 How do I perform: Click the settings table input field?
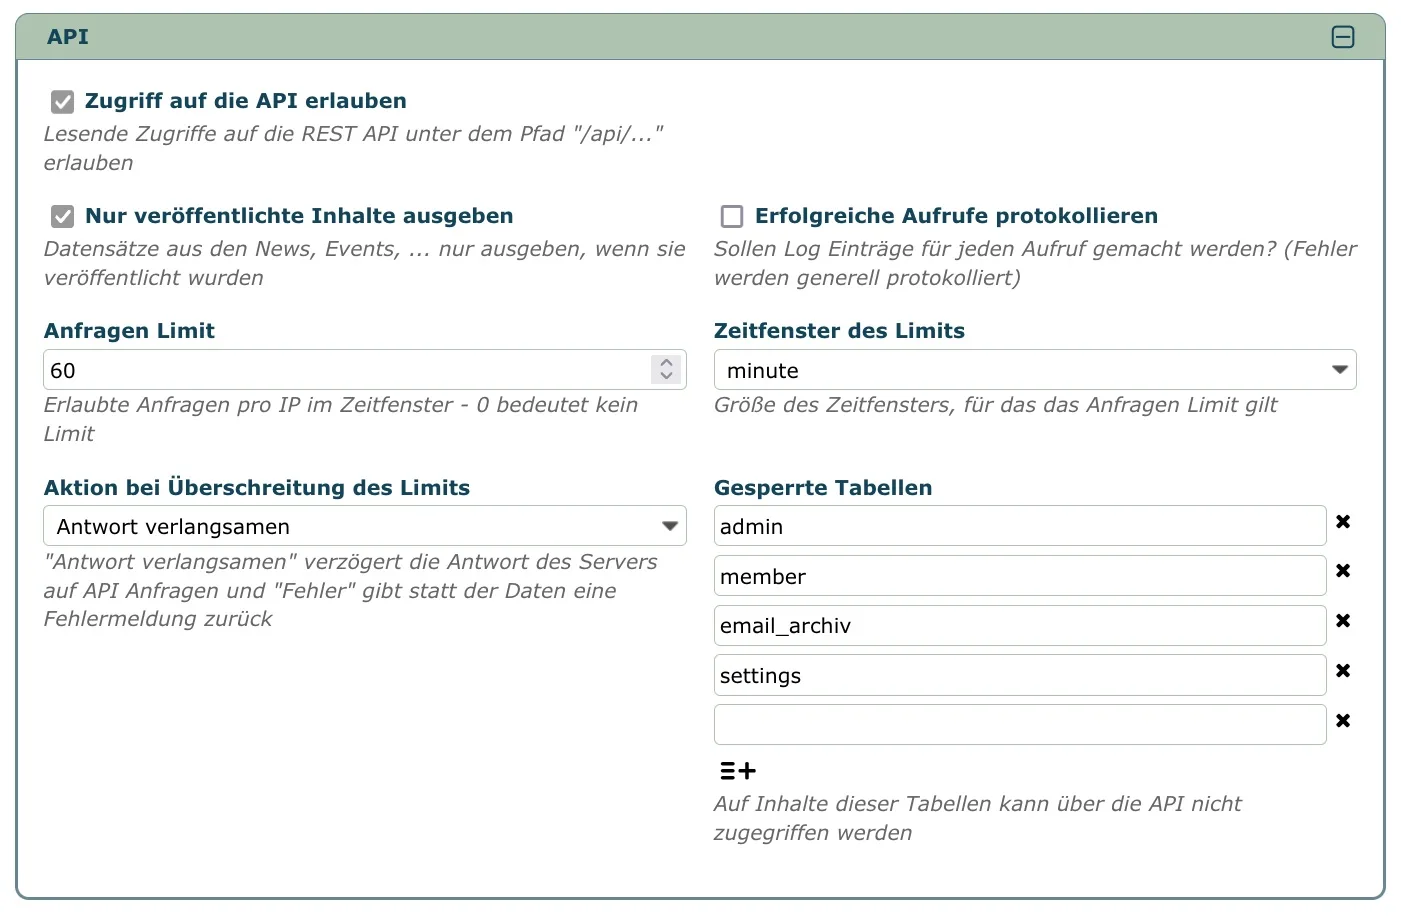1019,676
